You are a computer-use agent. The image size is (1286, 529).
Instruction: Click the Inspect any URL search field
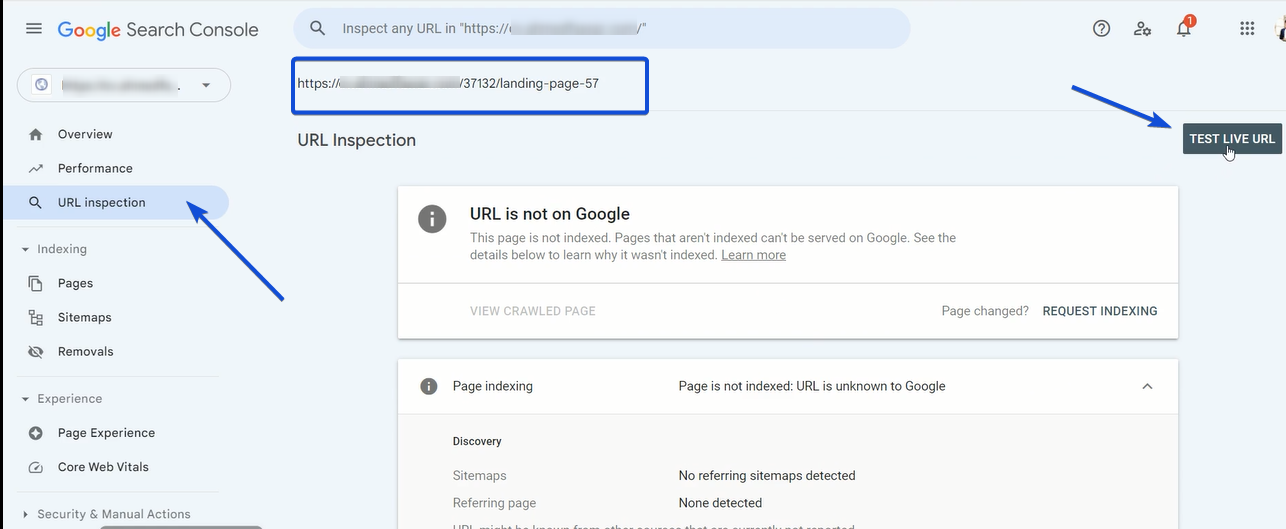click(x=602, y=29)
